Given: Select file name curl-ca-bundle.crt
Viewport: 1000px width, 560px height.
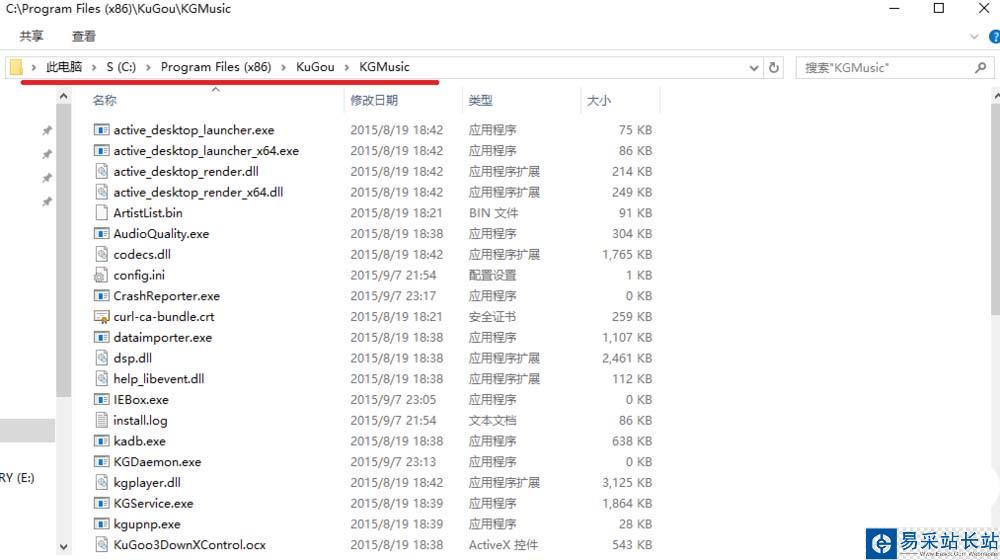Looking at the screenshot, I should coord(164,317).
